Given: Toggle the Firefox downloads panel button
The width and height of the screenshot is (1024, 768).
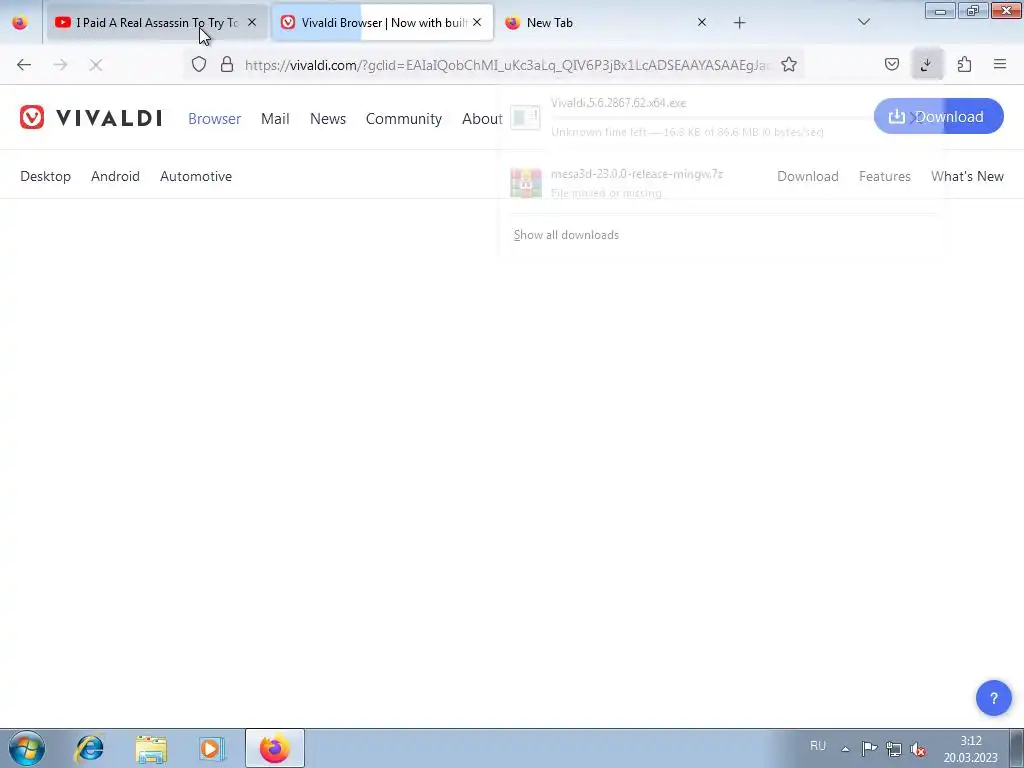Looking at the screenshot, I should (927, 65).
